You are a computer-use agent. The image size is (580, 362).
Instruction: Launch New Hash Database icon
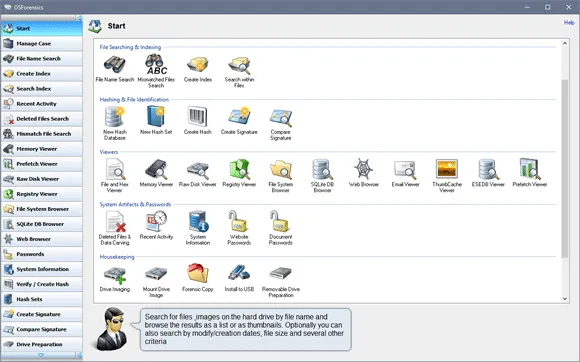point(115,117)
